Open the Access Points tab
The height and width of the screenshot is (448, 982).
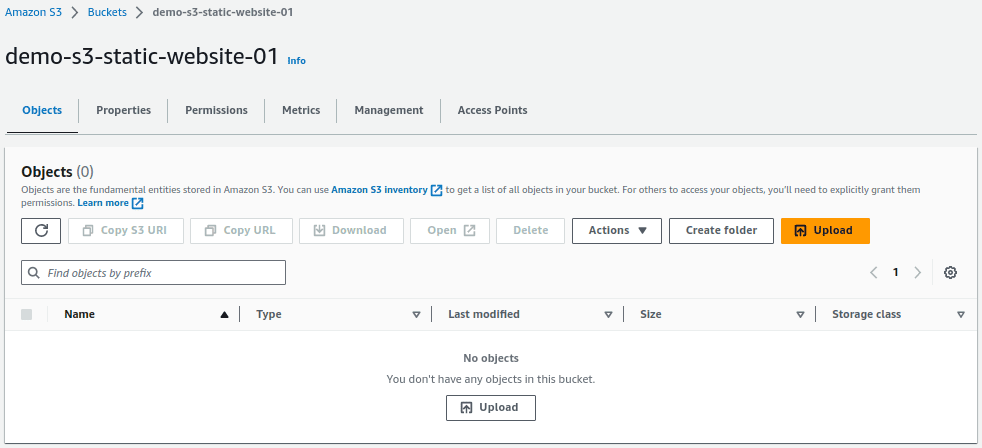pos(492,110)
